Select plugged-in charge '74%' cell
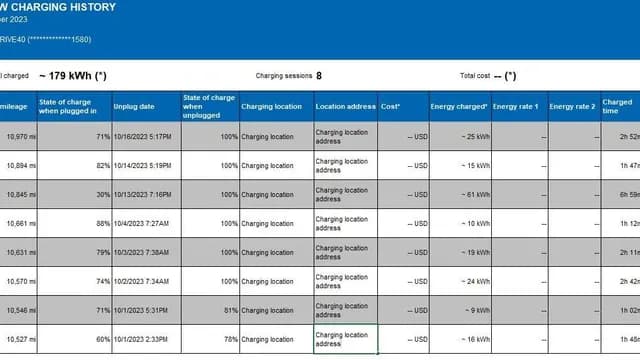The height and width of the screenshot is (360, 640). click(x=74, y=281)
